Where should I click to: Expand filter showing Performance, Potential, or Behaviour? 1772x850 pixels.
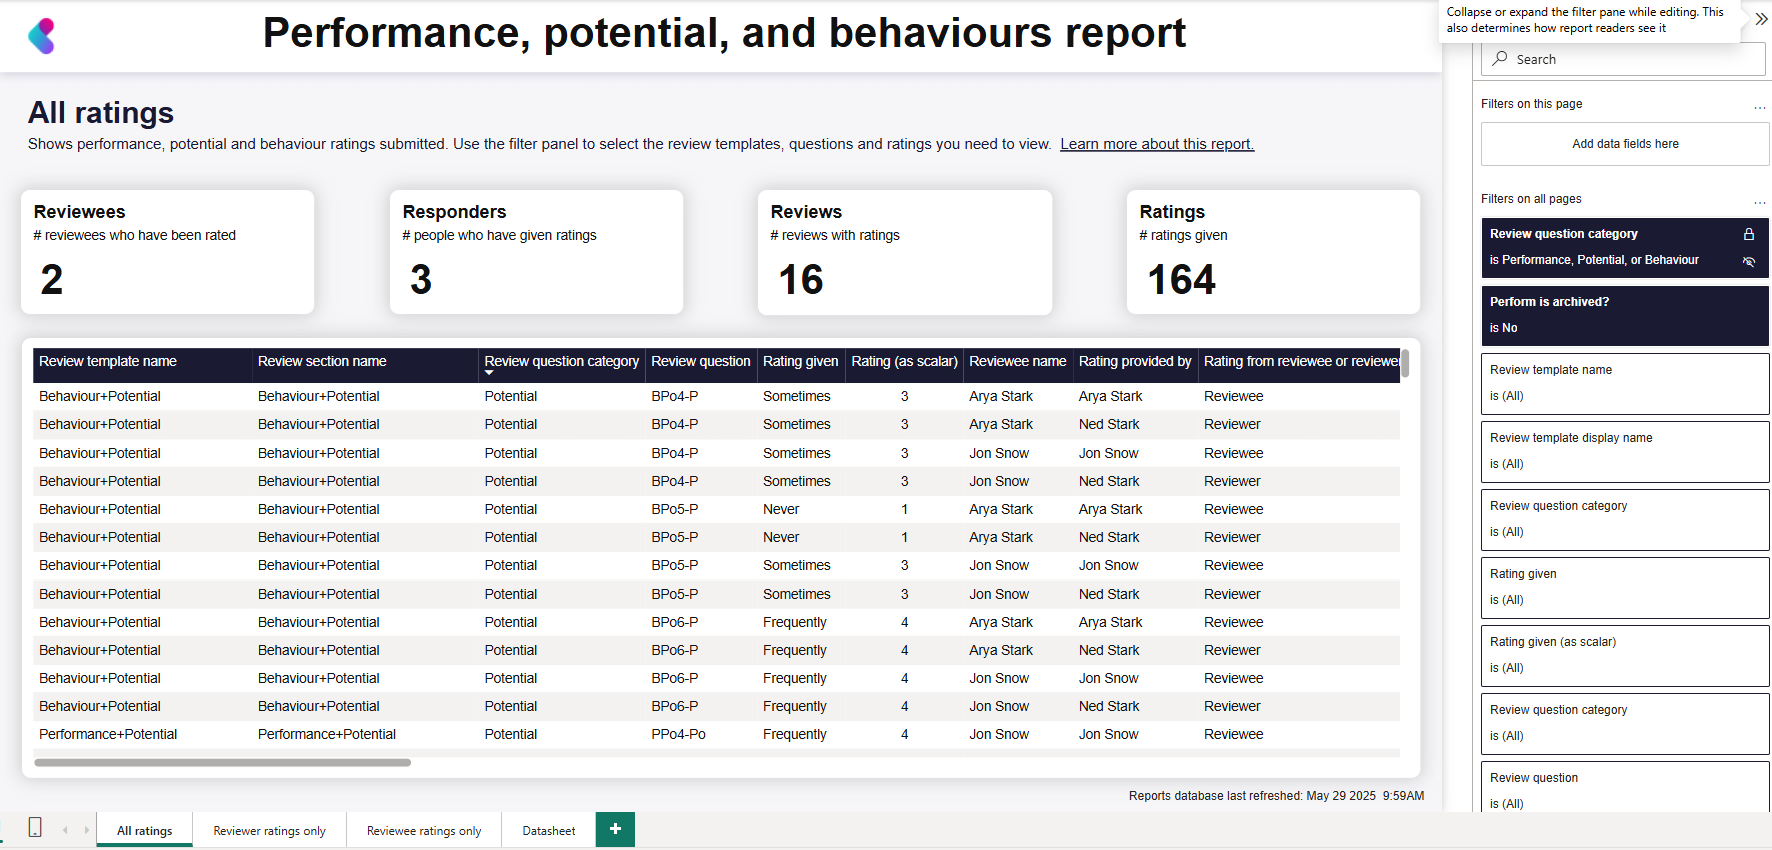point(1625,248)
